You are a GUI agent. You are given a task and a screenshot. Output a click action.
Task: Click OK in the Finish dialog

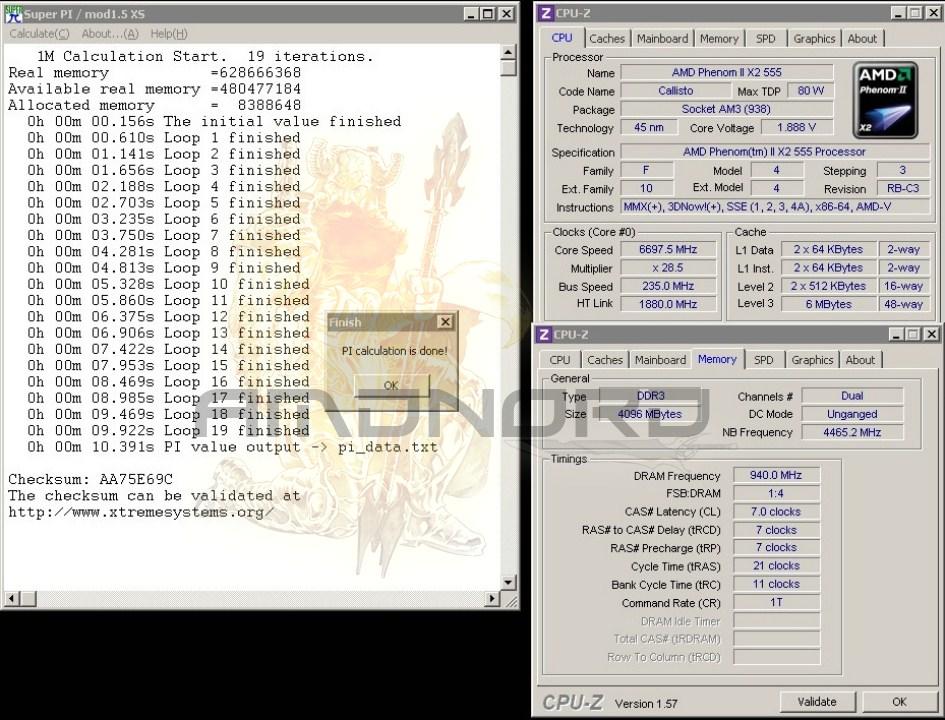(x=392, y=386)
